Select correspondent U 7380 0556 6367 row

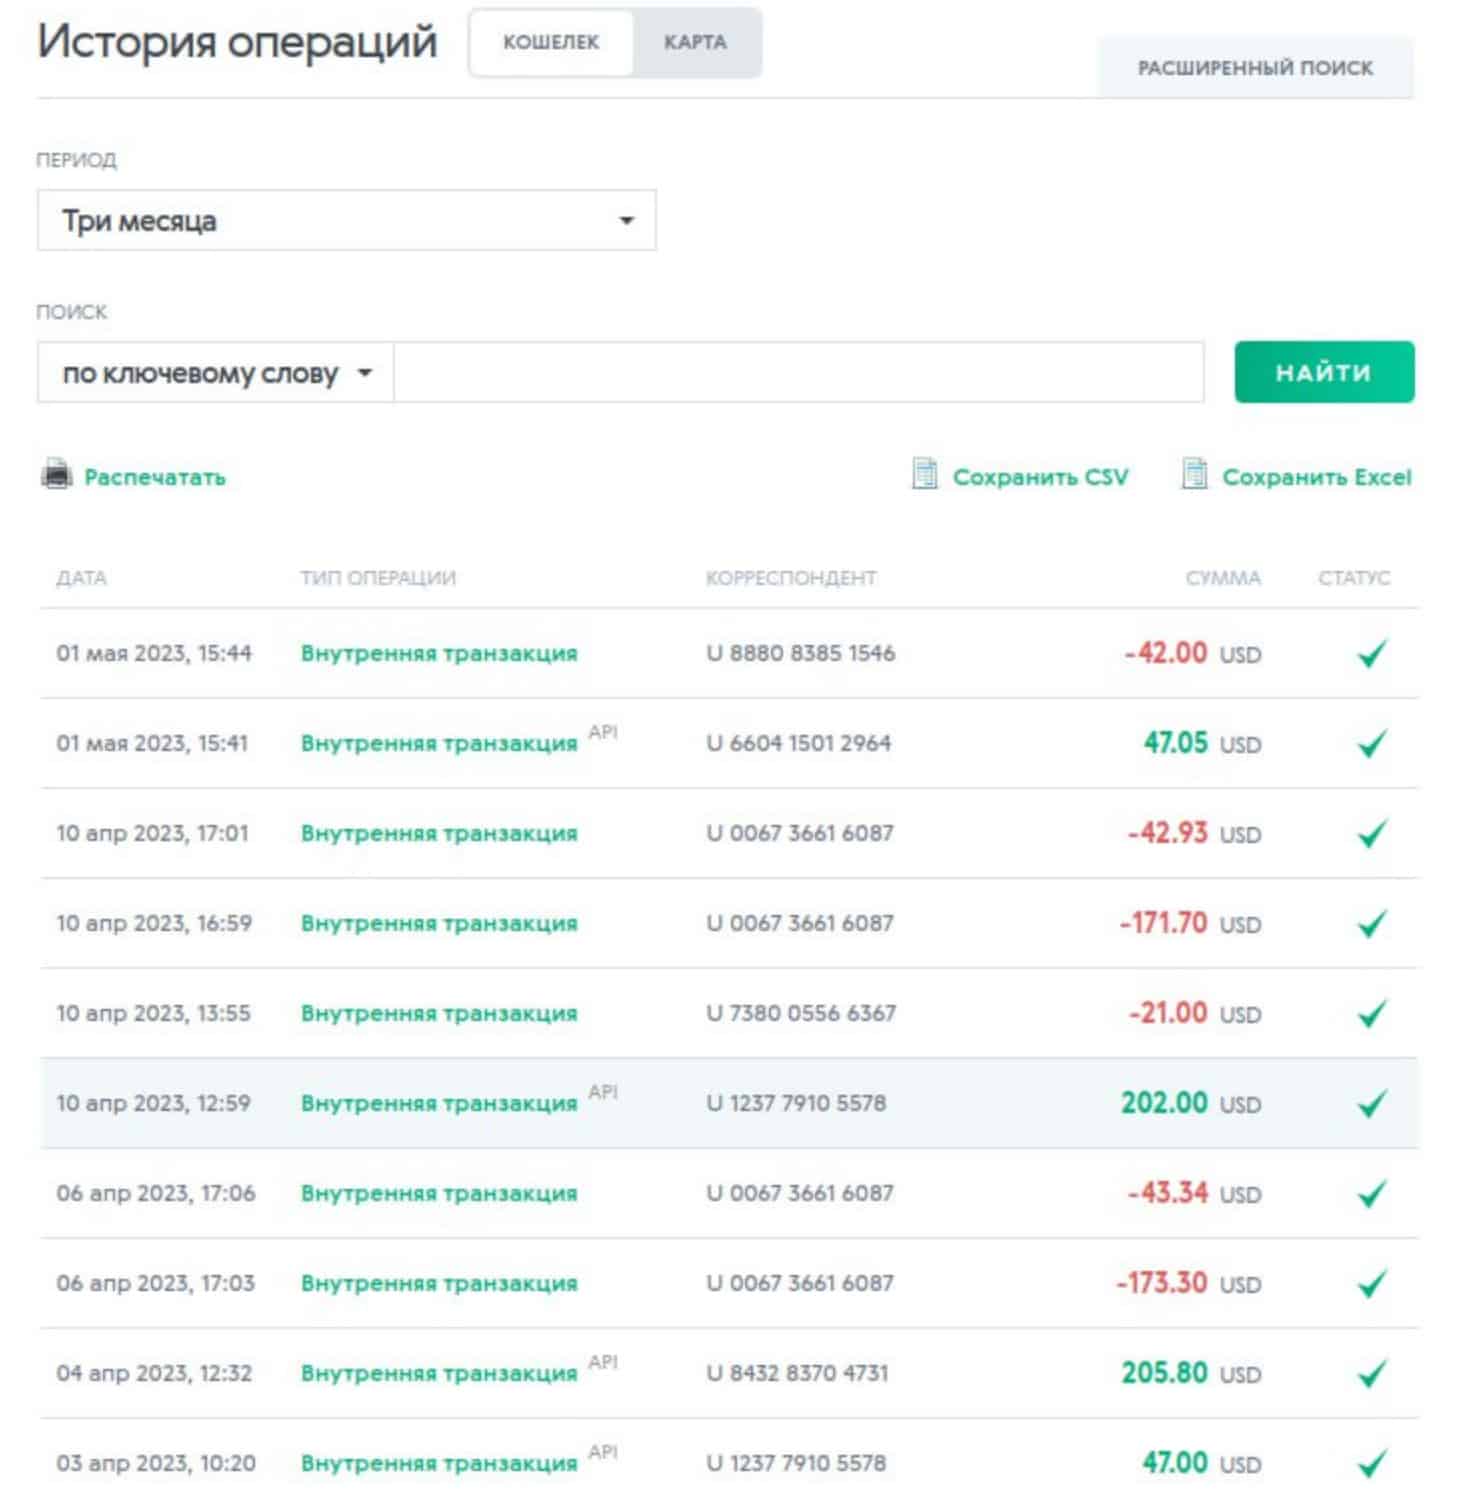tap(800, 1013)
